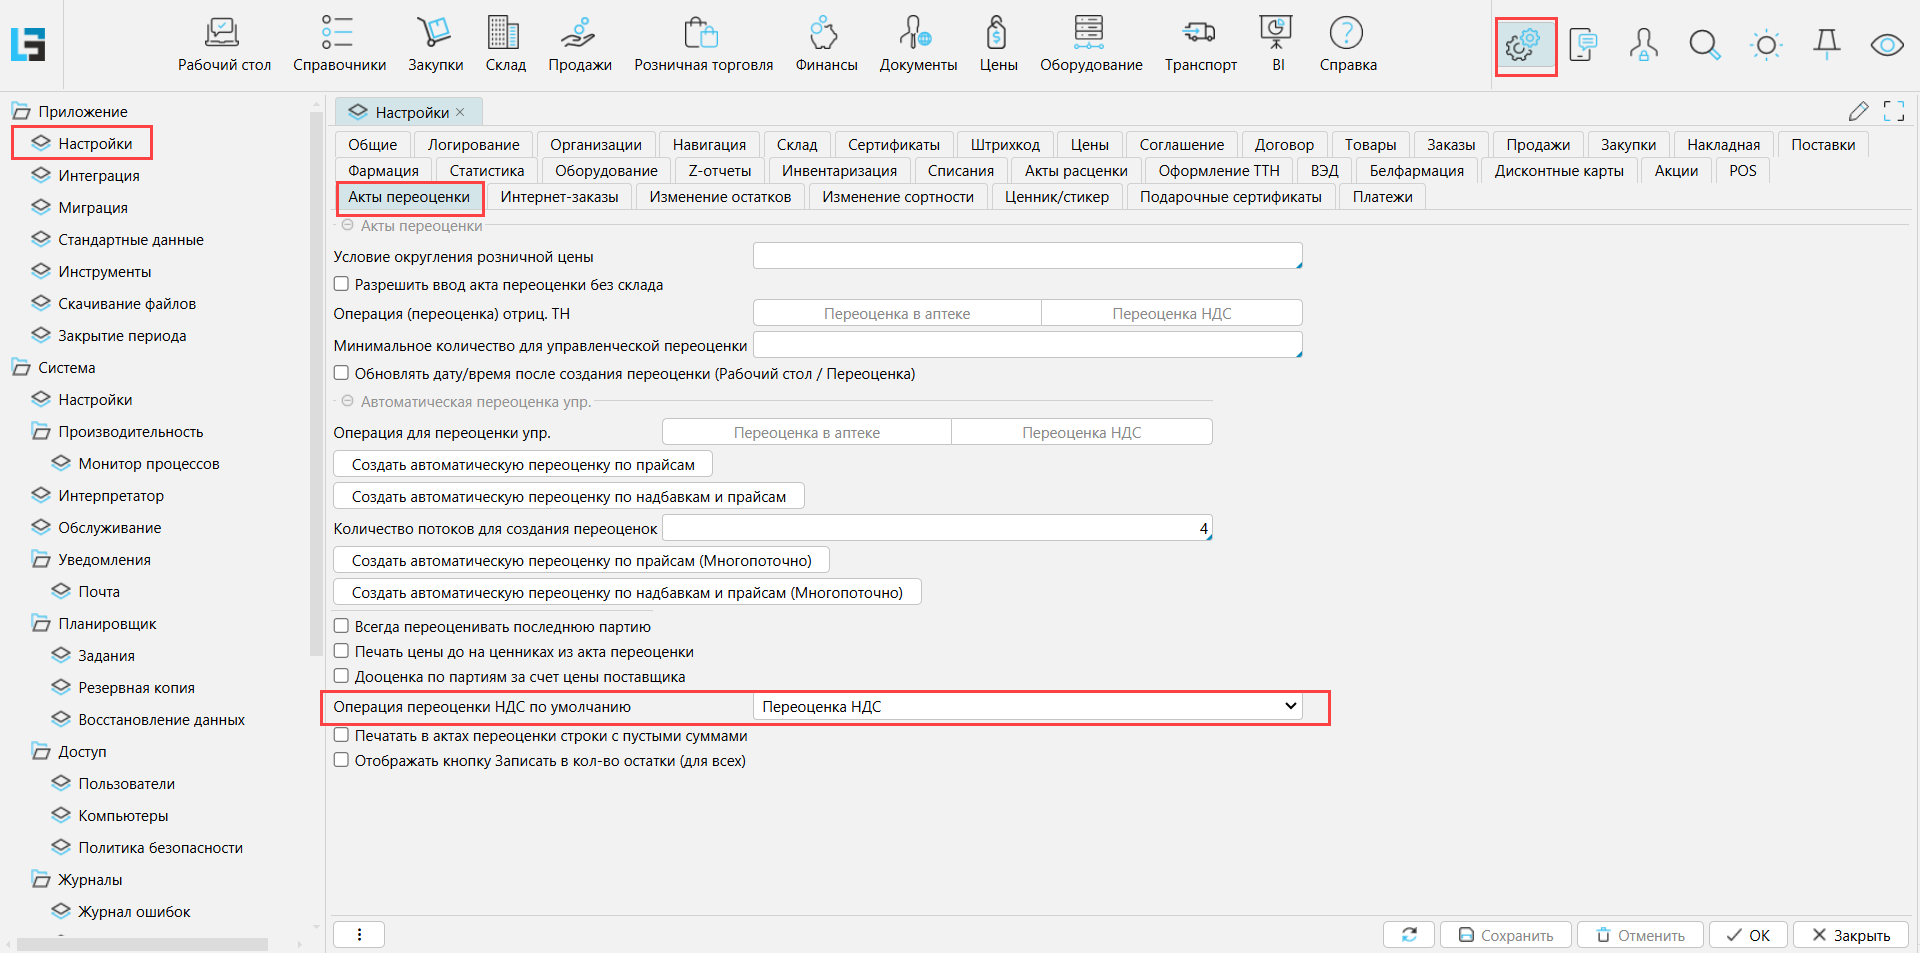Enable Разрешить ввод акта переоценки без склада

(x=342, y=285)
